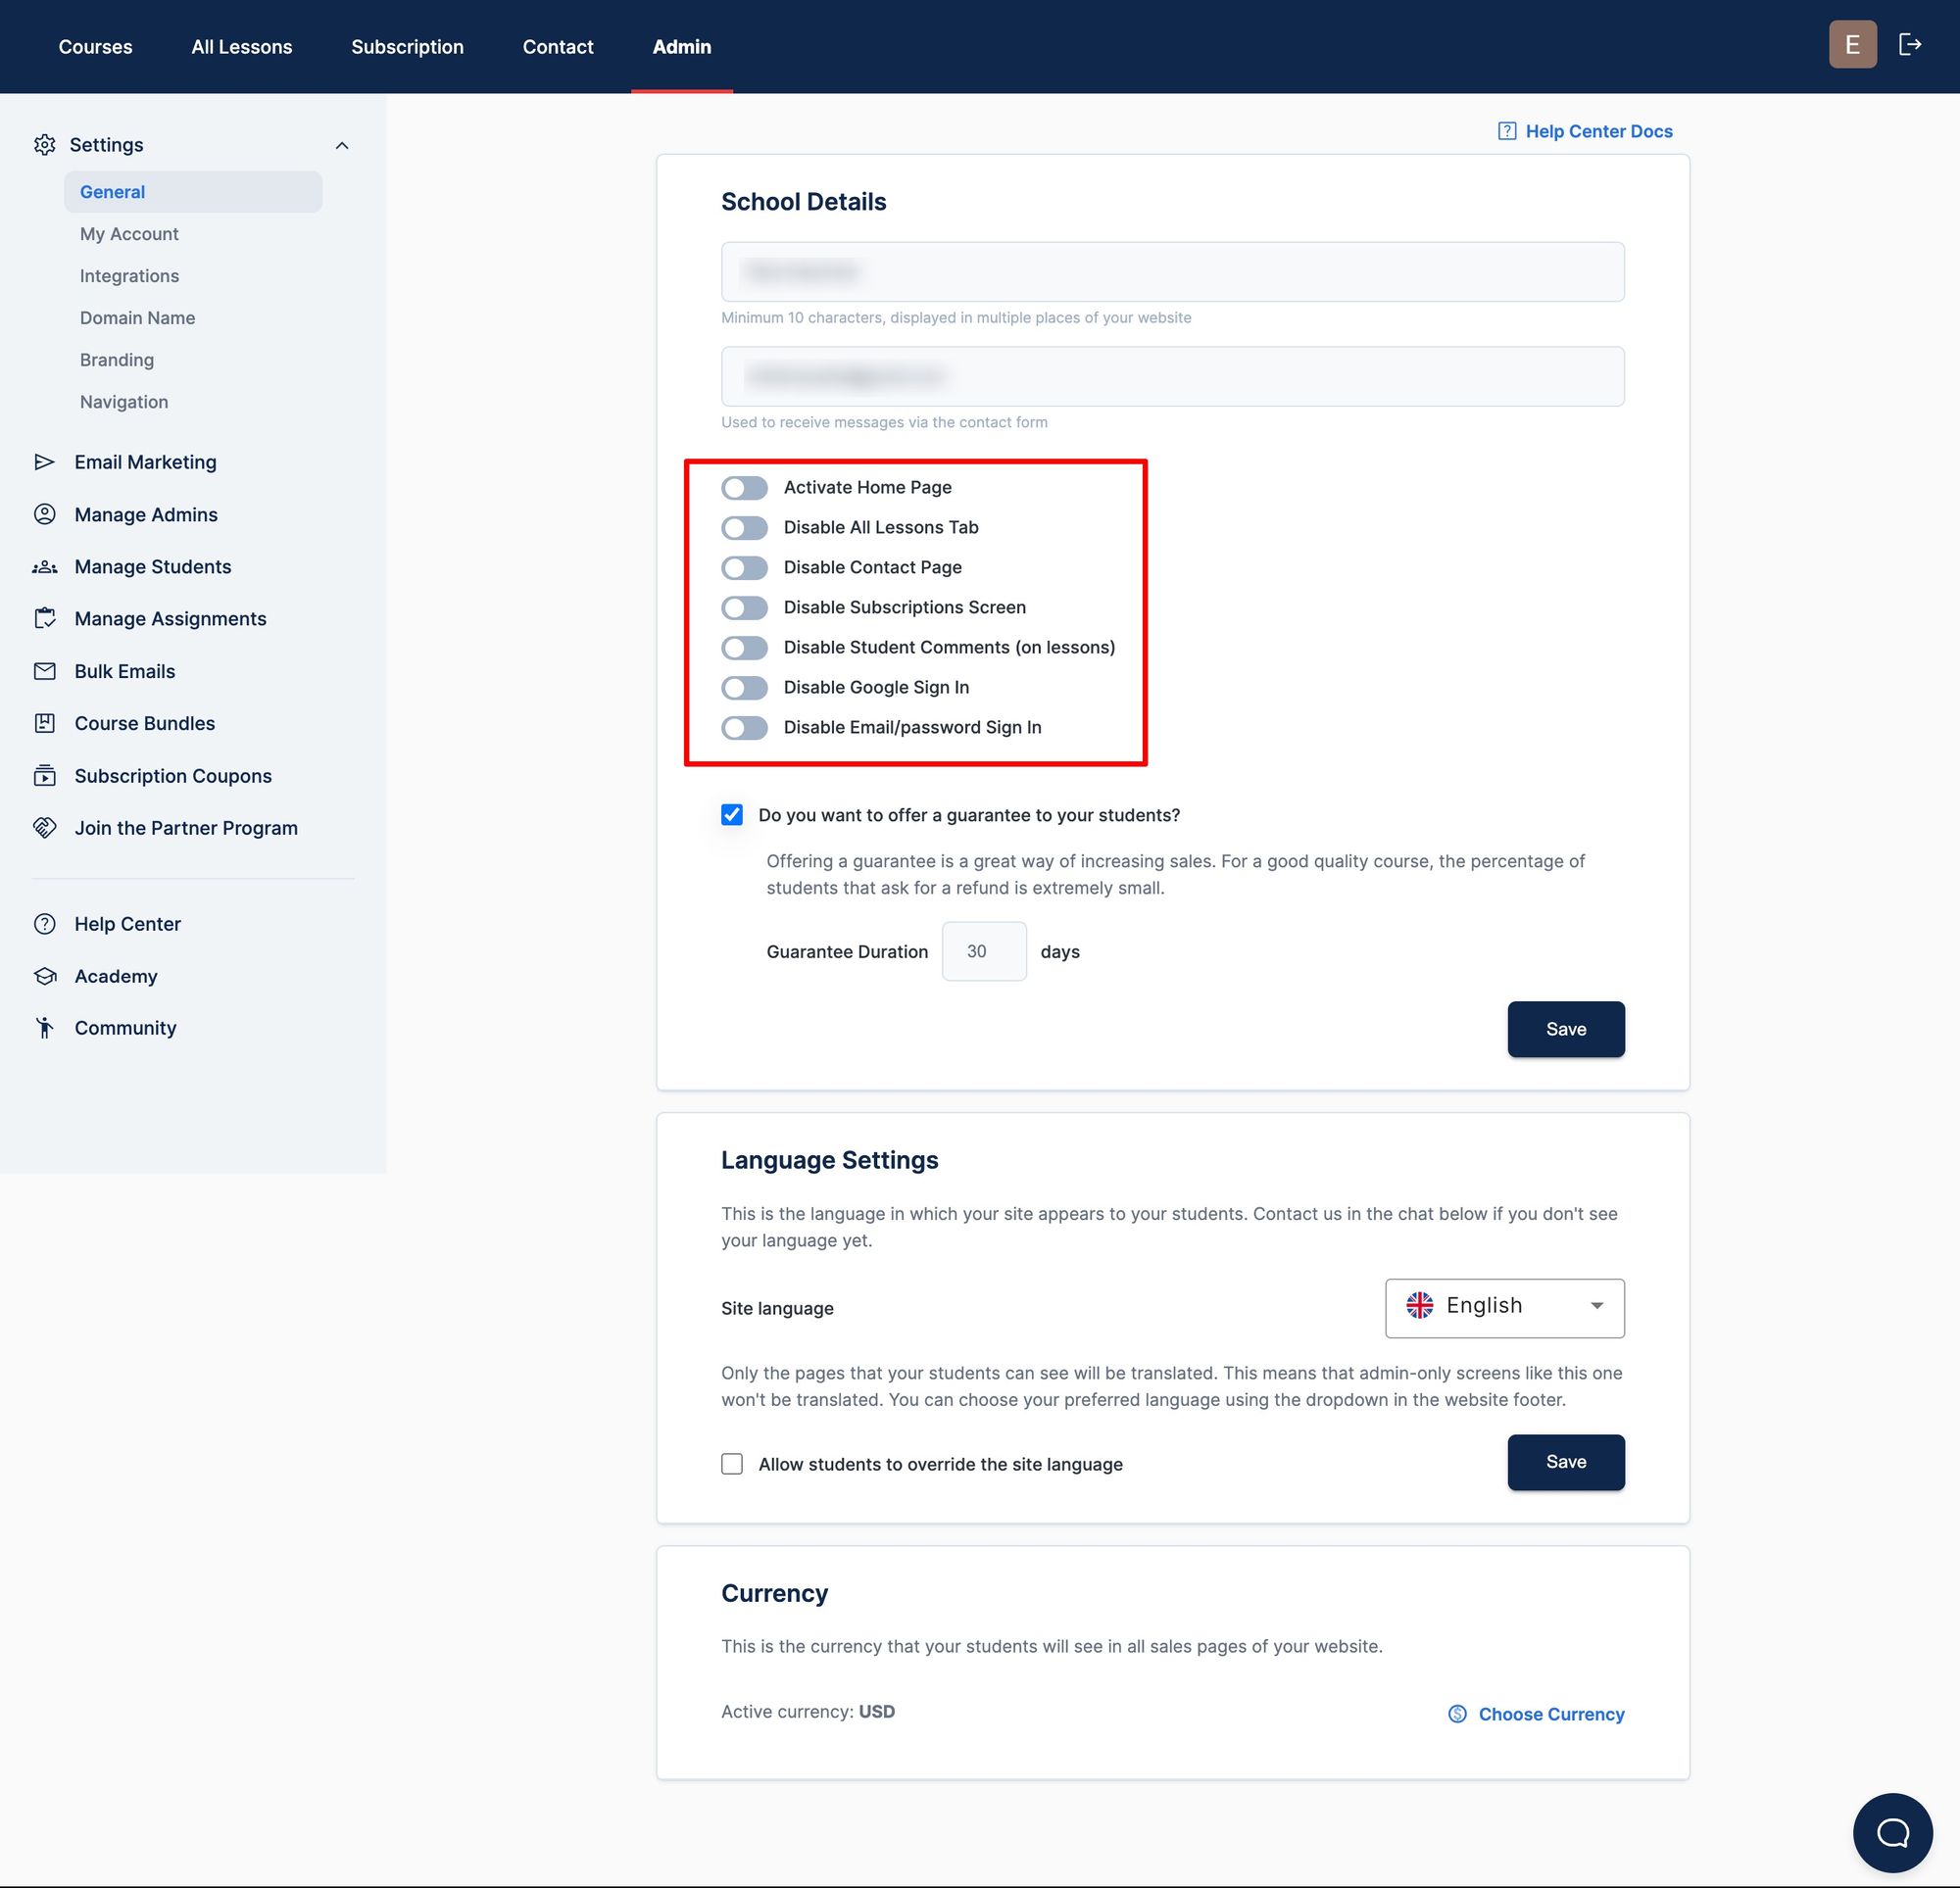Screen dimensions: 1960x1888
Task: Click the All Lessons menu tab
Action: [241, 45]
